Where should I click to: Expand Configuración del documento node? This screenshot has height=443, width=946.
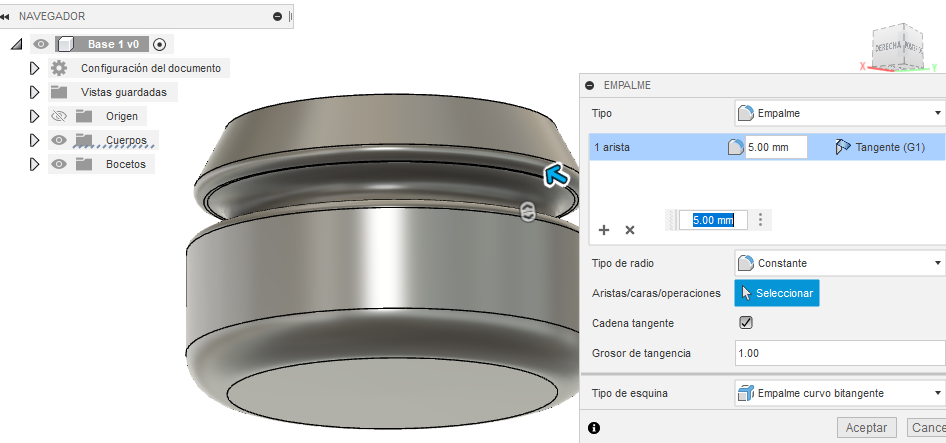(x=34, y=68)
